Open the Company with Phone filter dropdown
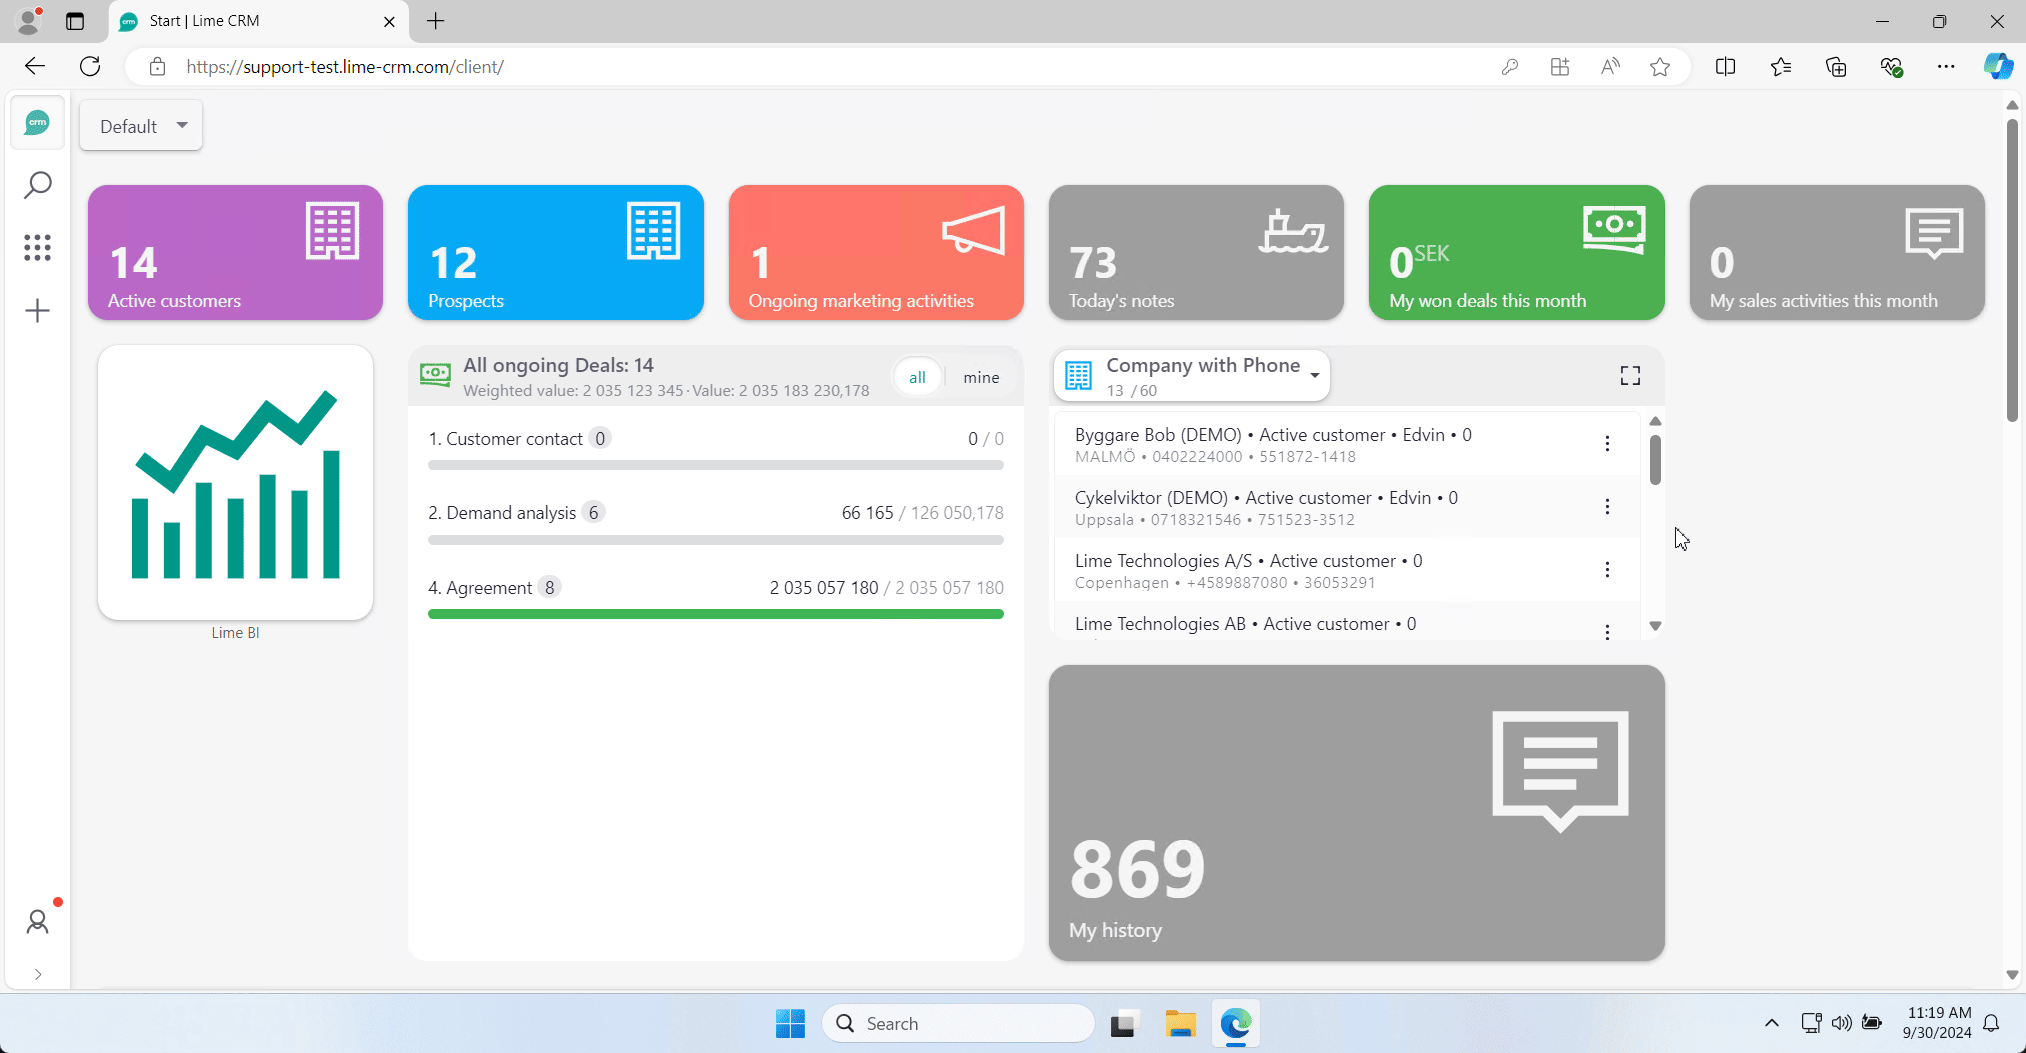The height and width of the screenshot is (1053, 2026). click(x=1192, y=376)
